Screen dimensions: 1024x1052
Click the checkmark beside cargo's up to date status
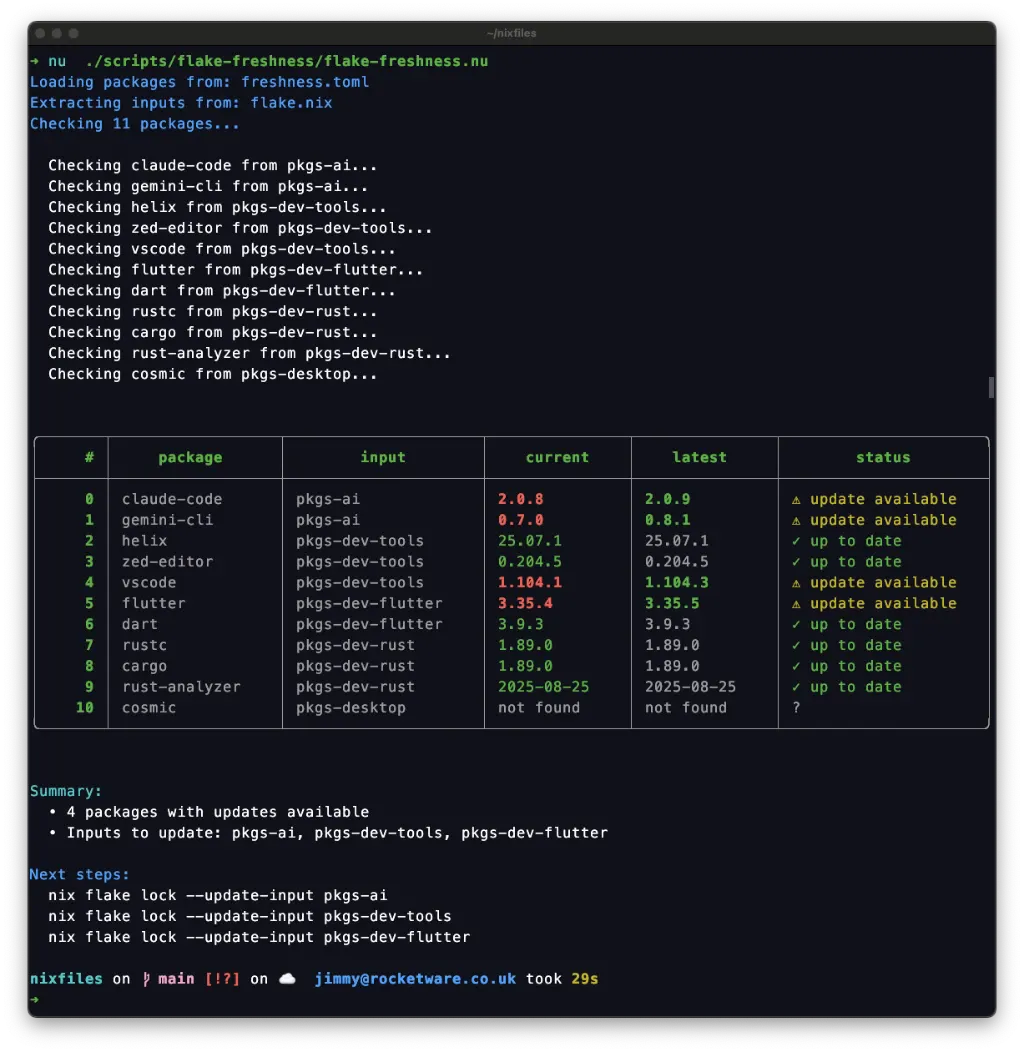point(798,666)
